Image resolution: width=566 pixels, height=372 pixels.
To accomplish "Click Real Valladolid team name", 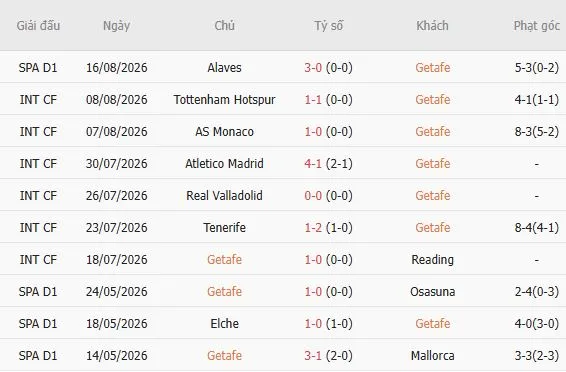I will click(224, 196).
